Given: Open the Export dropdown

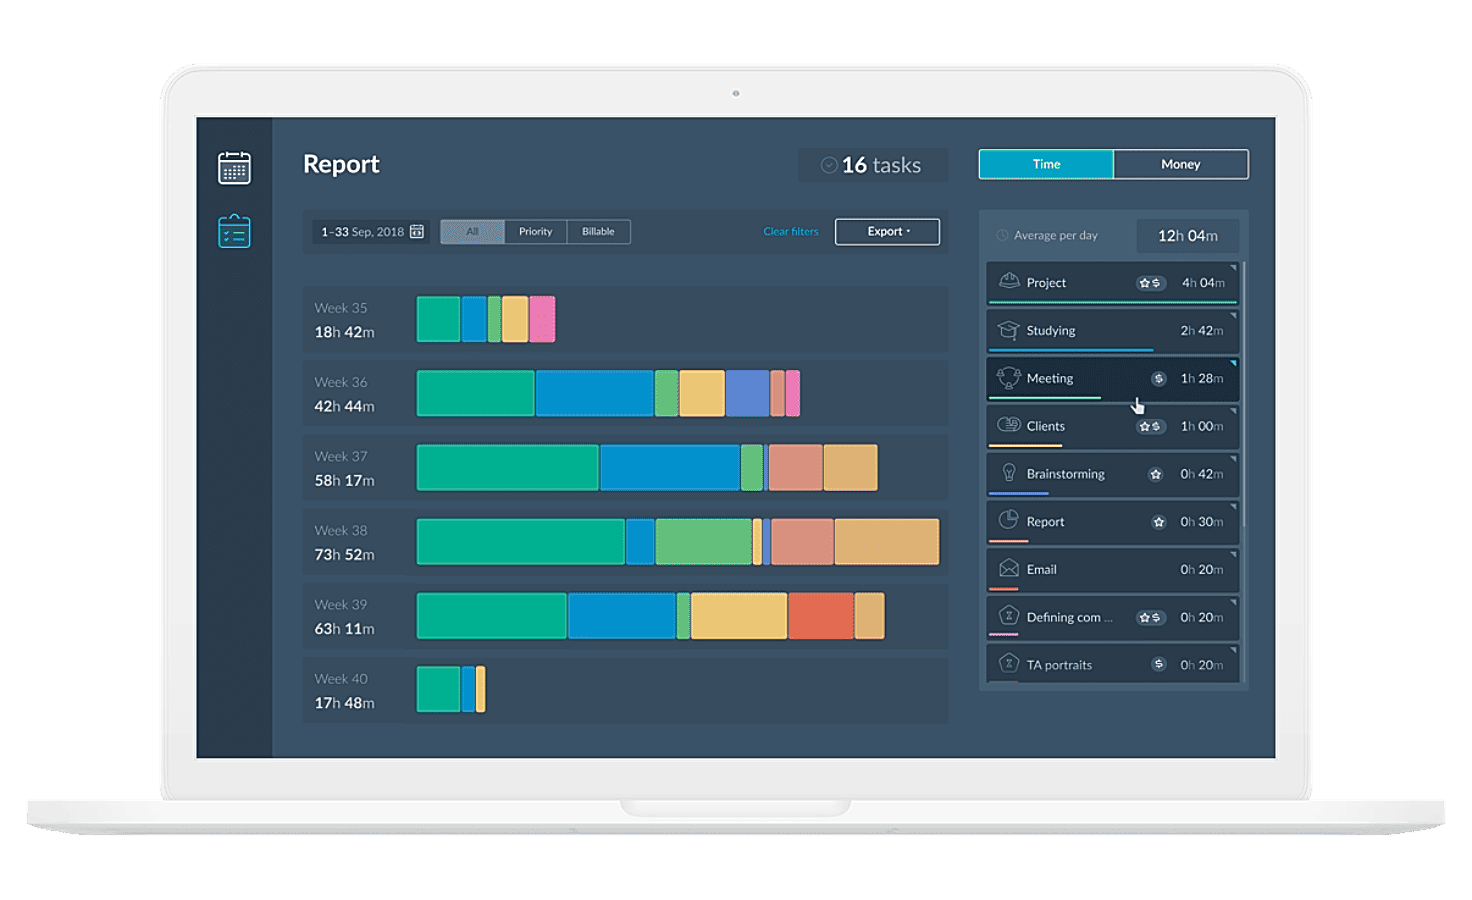Looking at the screenshot, I should pos(886,231).
